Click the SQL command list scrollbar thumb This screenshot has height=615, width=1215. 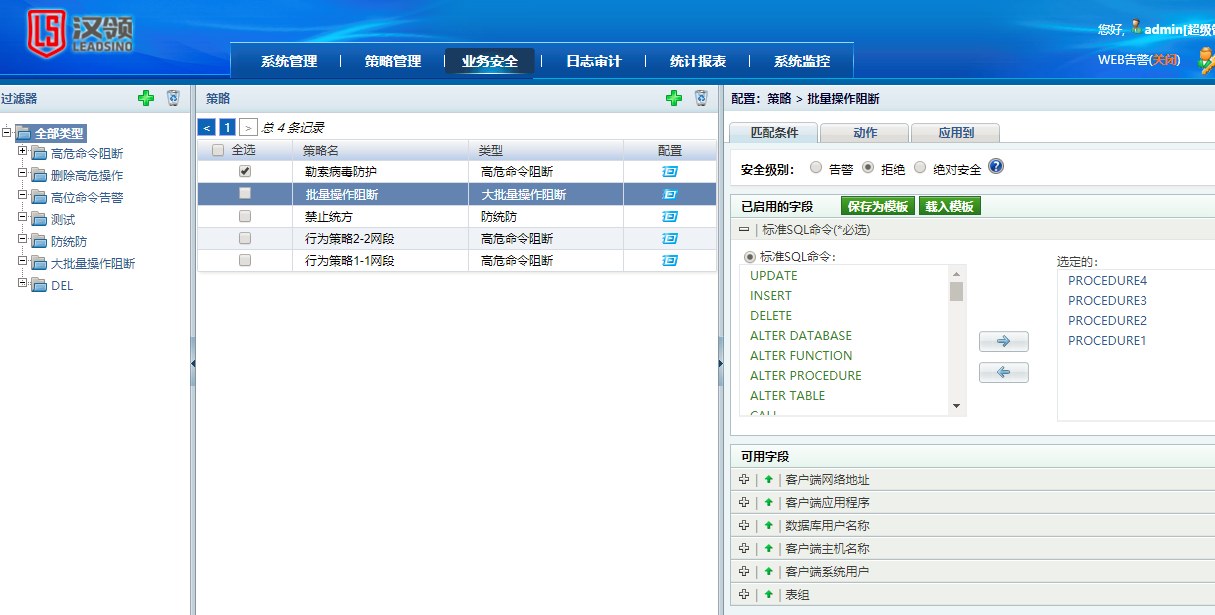[x=957, y=292]
